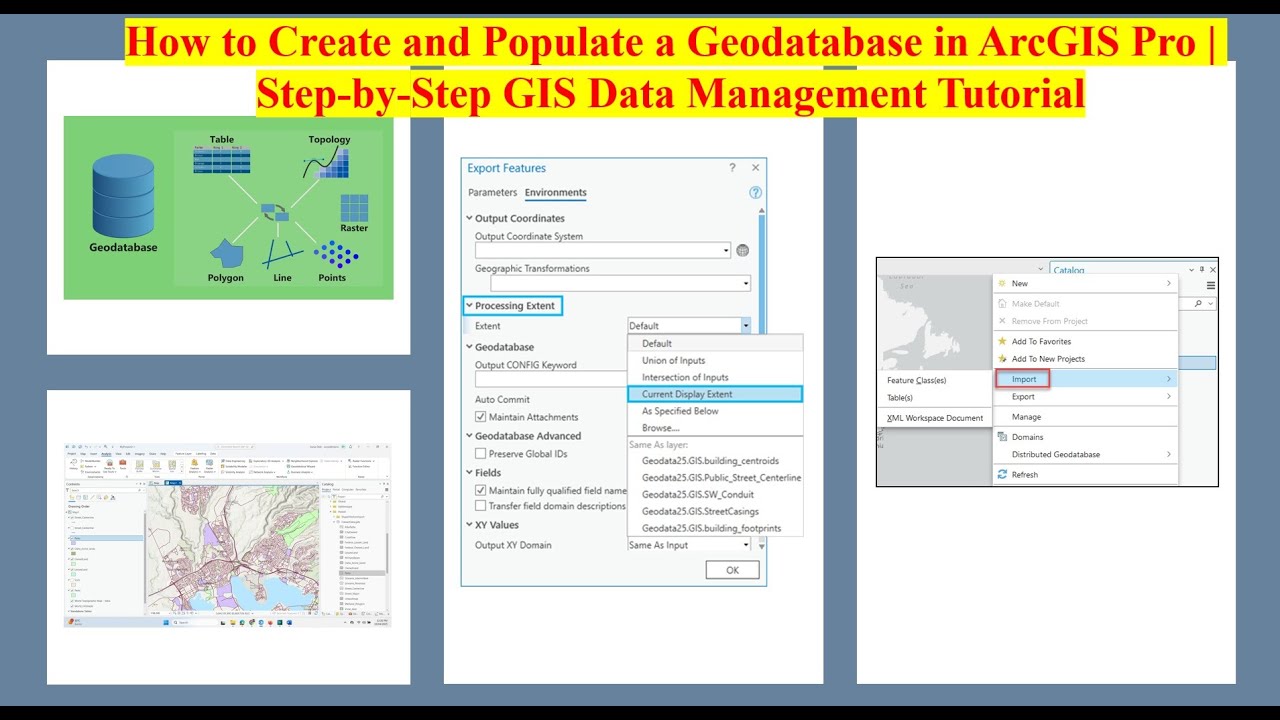
Task: Click Windows Start button in ArcGIS screenshot taskbar
Action: (168, 622)
